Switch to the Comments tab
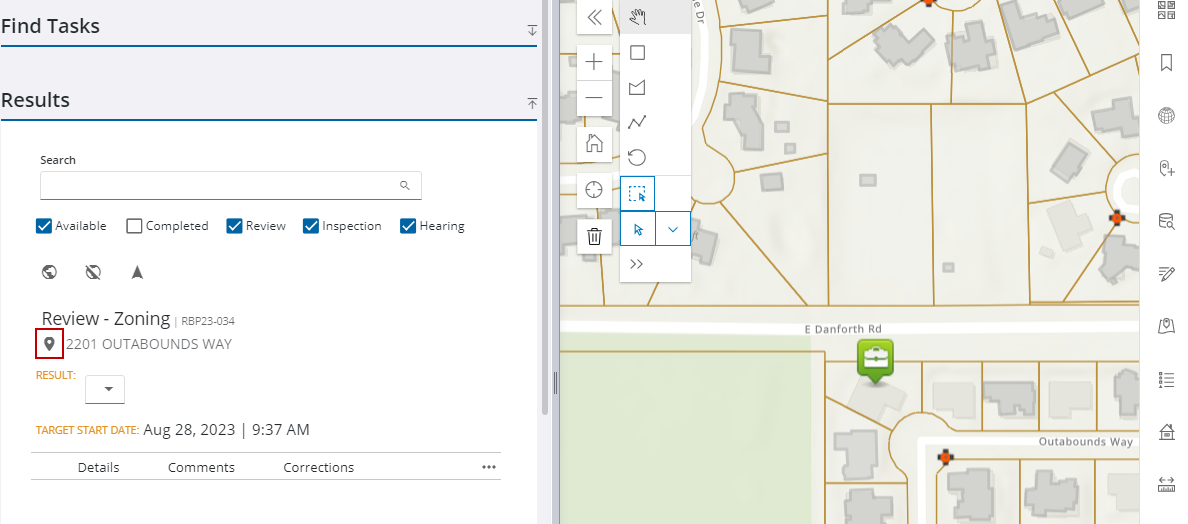 [201, 467]
